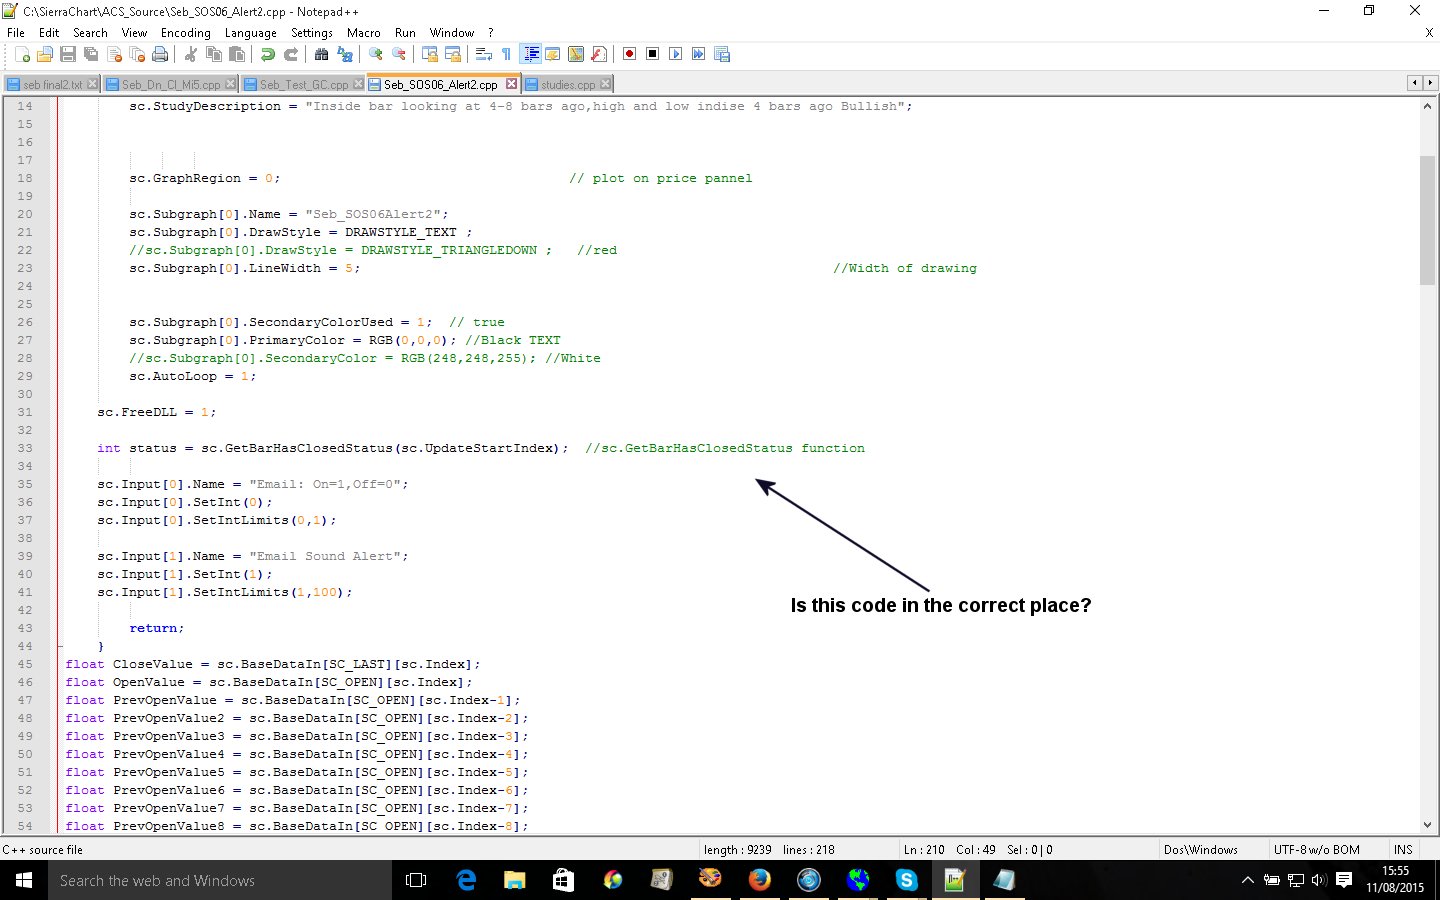This screenshot has height=900, width=1440.
Task: Open Find using the binoculars icon
Action: pos(321,54)
